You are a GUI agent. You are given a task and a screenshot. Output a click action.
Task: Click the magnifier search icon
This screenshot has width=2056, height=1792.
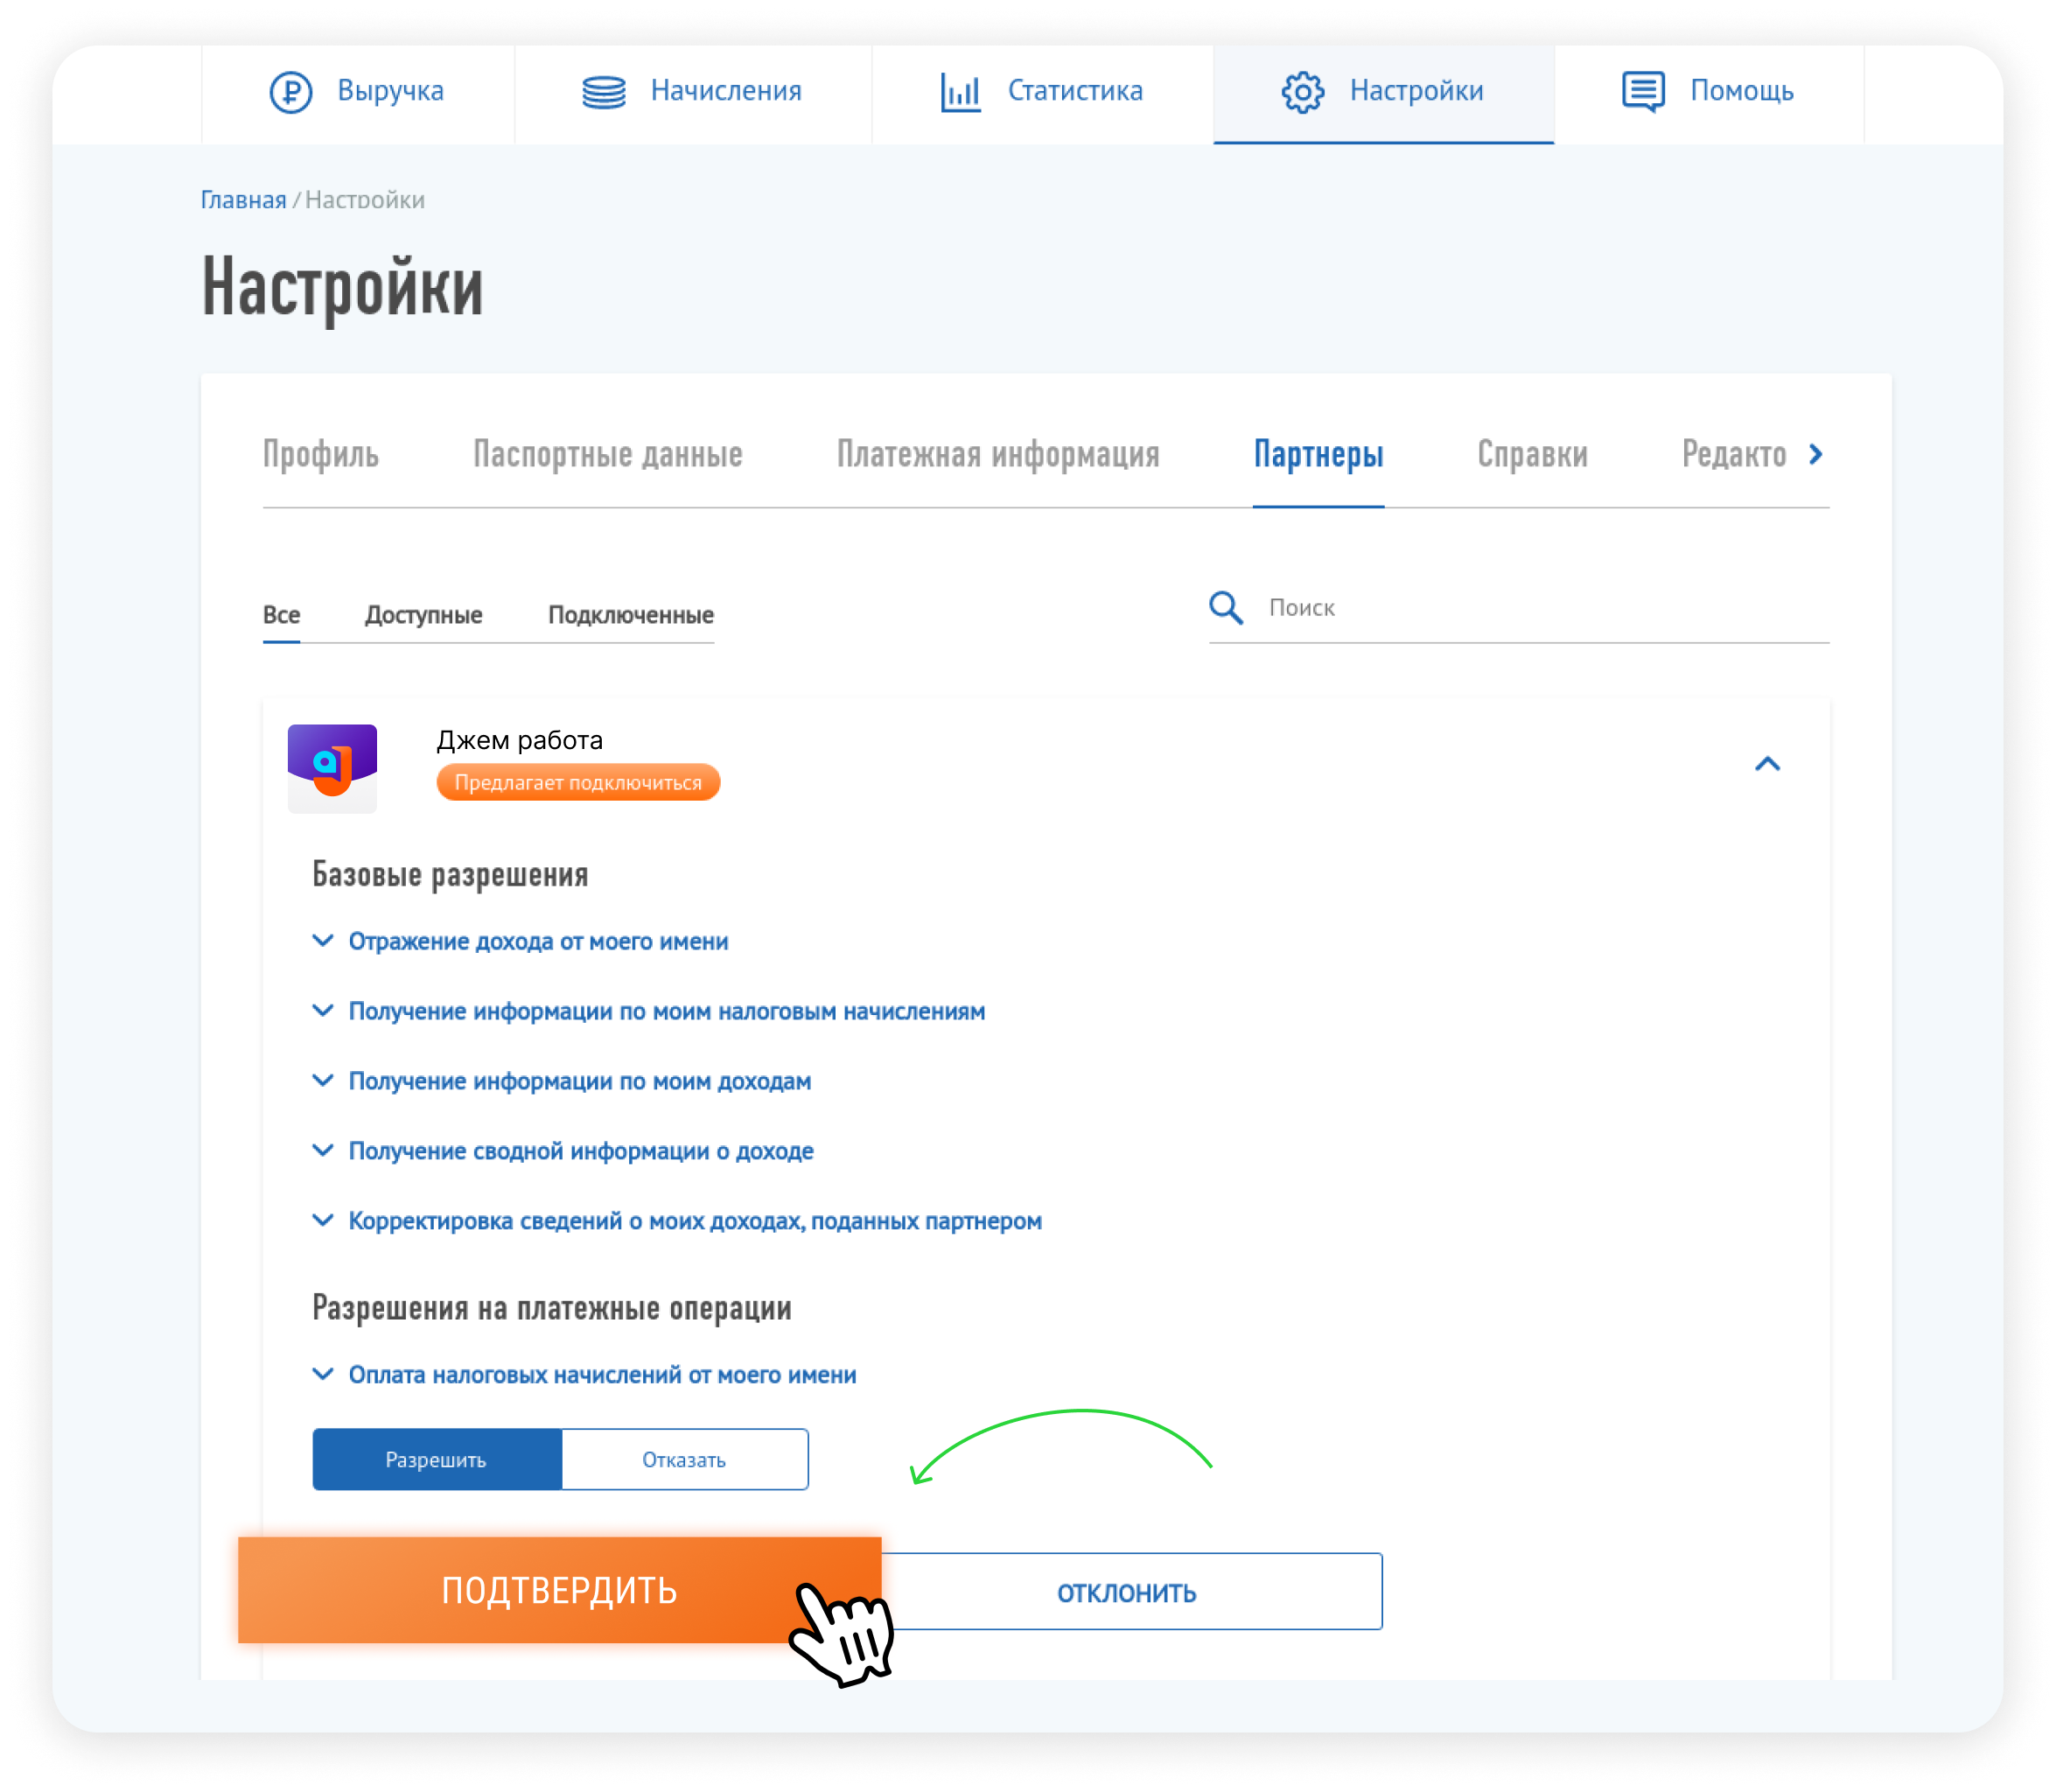coord(1226,607)
